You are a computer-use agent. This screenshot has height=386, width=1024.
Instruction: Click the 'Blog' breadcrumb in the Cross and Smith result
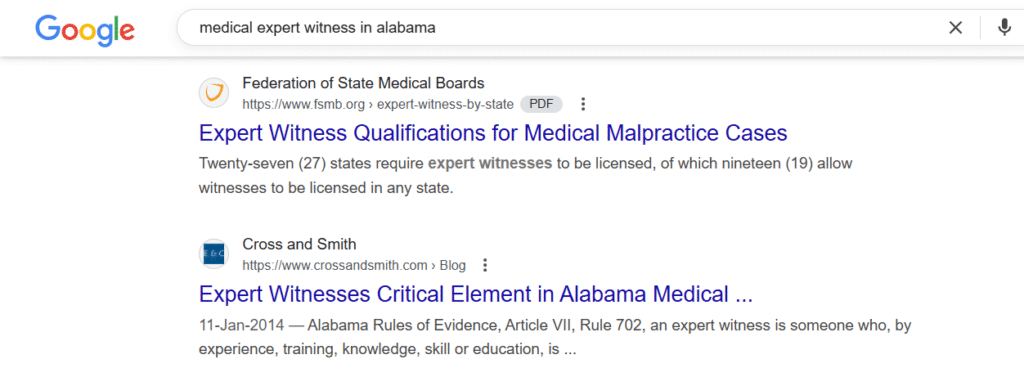tap(453, 265)
